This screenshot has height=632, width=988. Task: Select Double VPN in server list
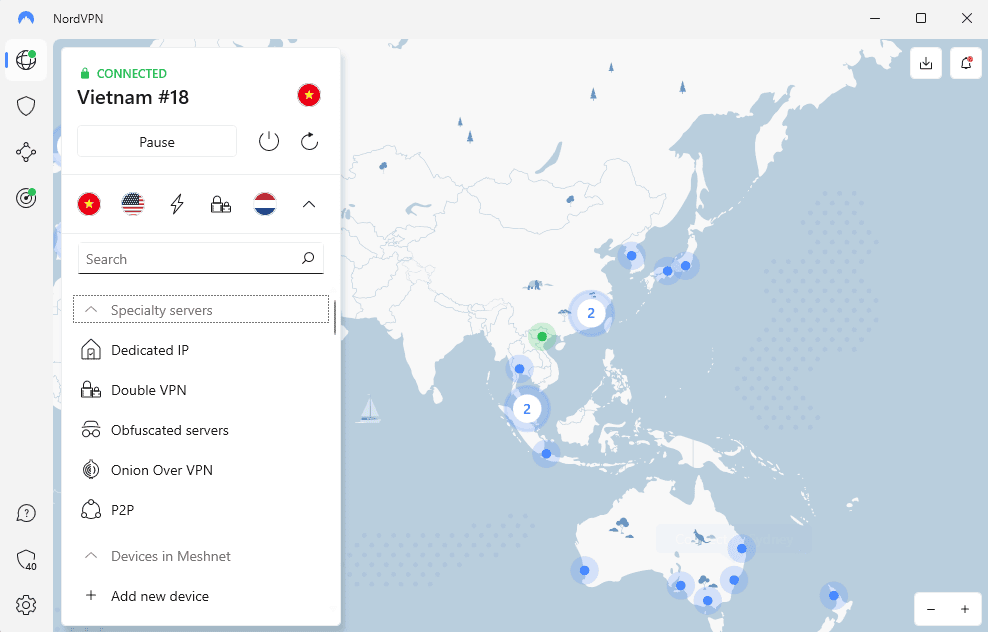(201, 390)
